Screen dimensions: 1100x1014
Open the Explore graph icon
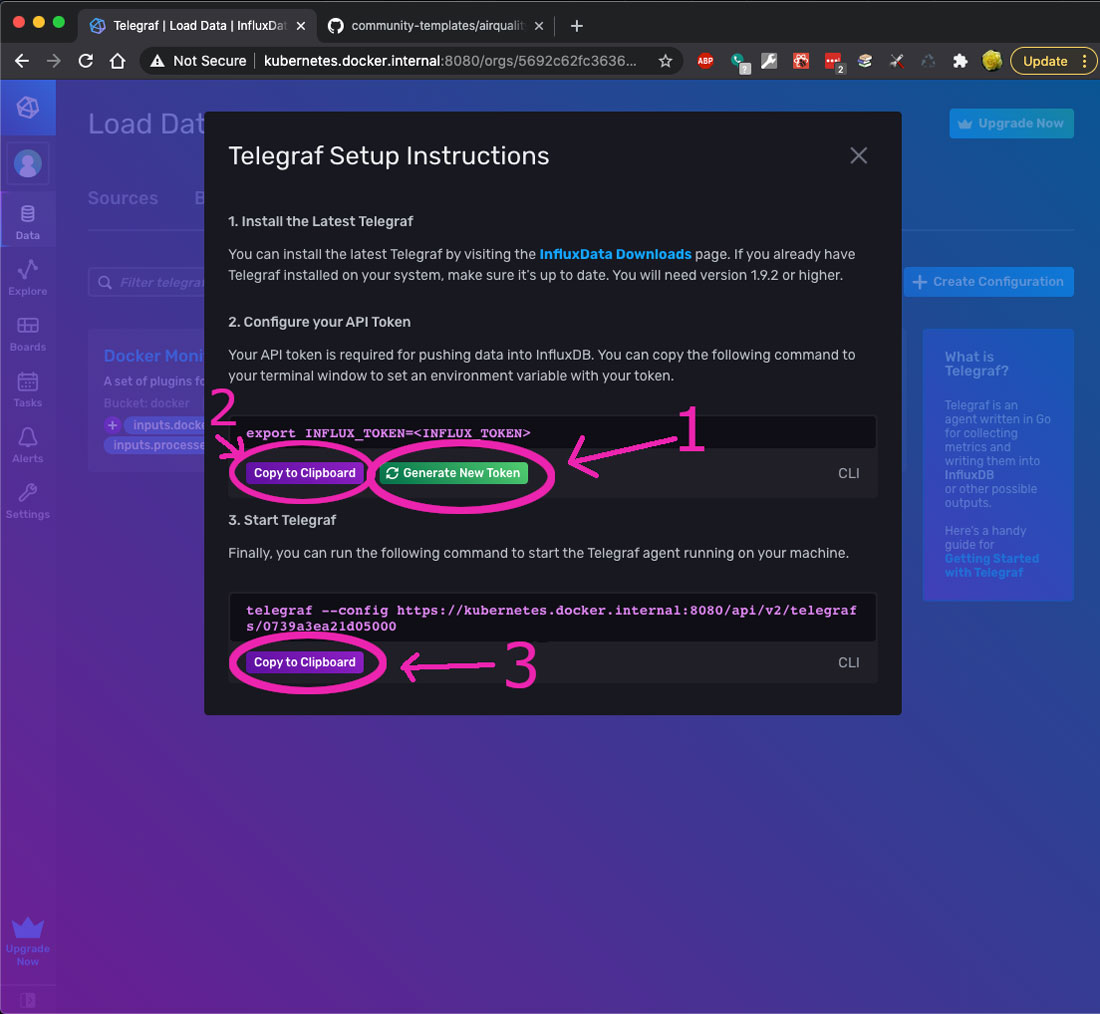click(x=27, y=276)
